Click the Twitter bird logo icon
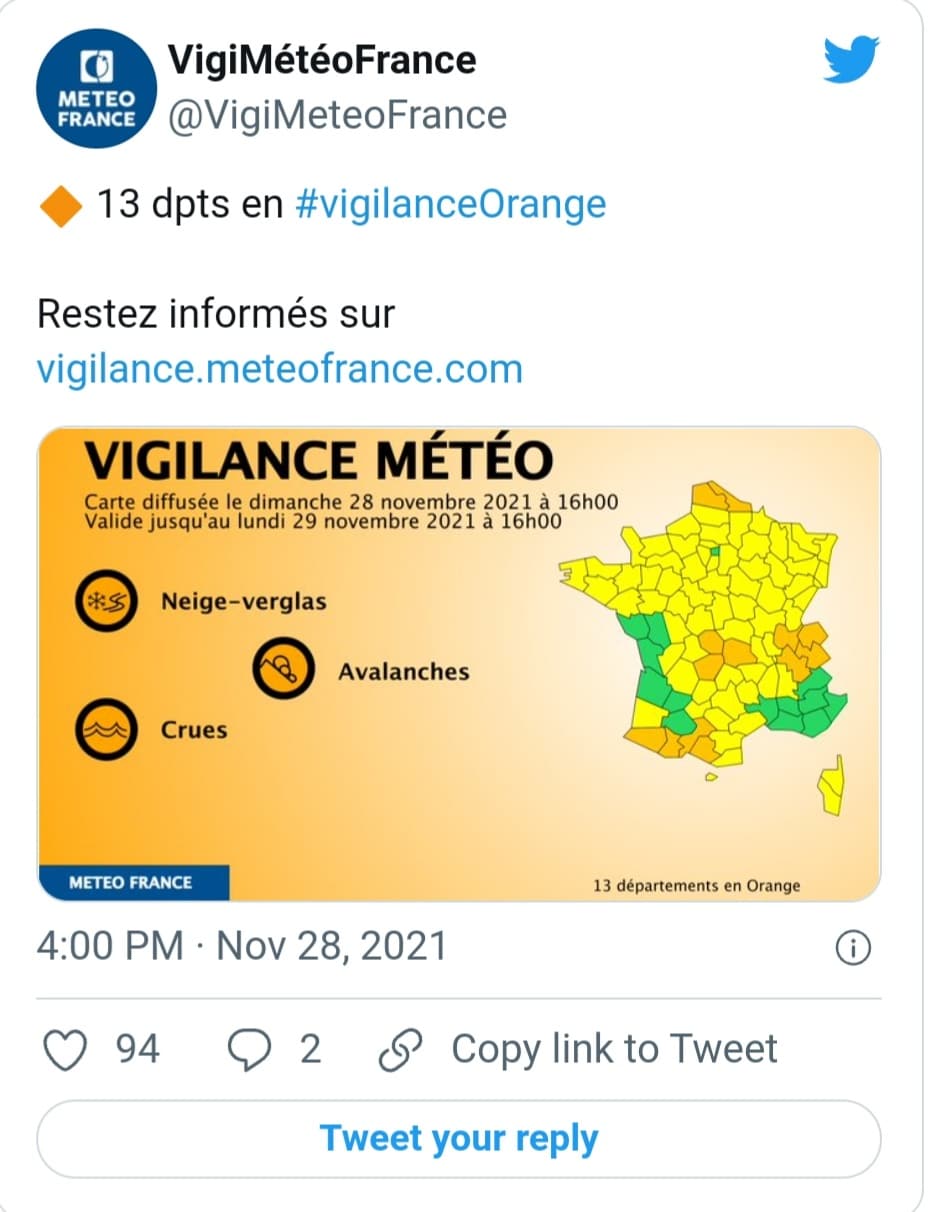 click(851, 60)
